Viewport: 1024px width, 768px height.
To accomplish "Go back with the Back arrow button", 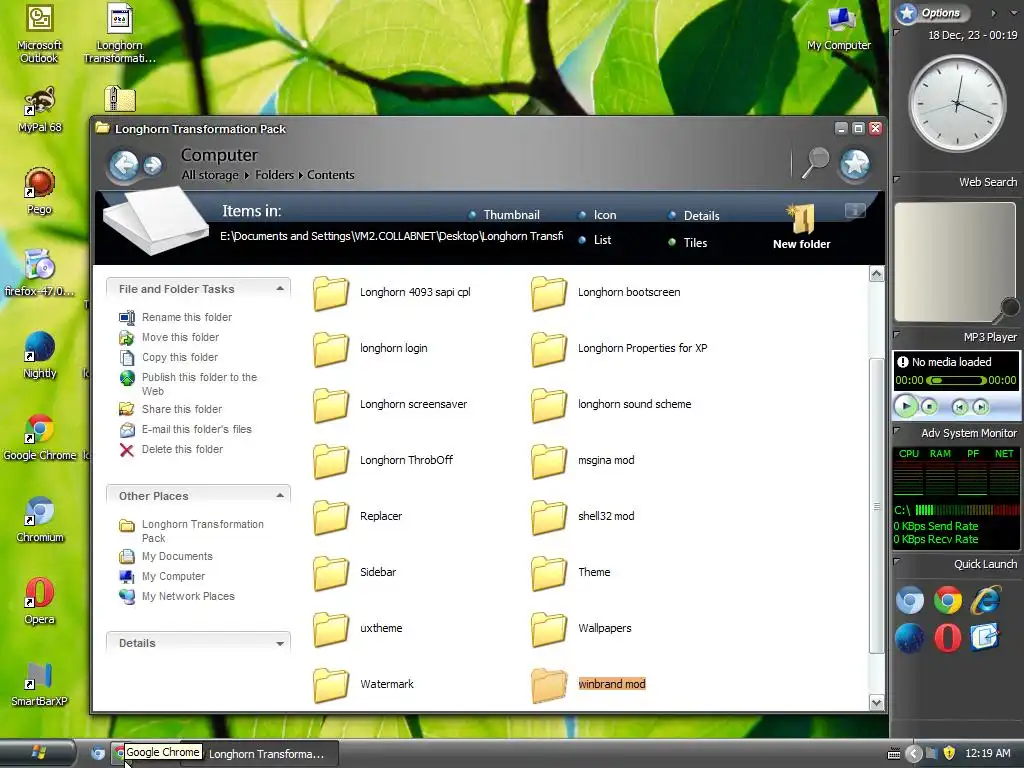I will 124,165.
